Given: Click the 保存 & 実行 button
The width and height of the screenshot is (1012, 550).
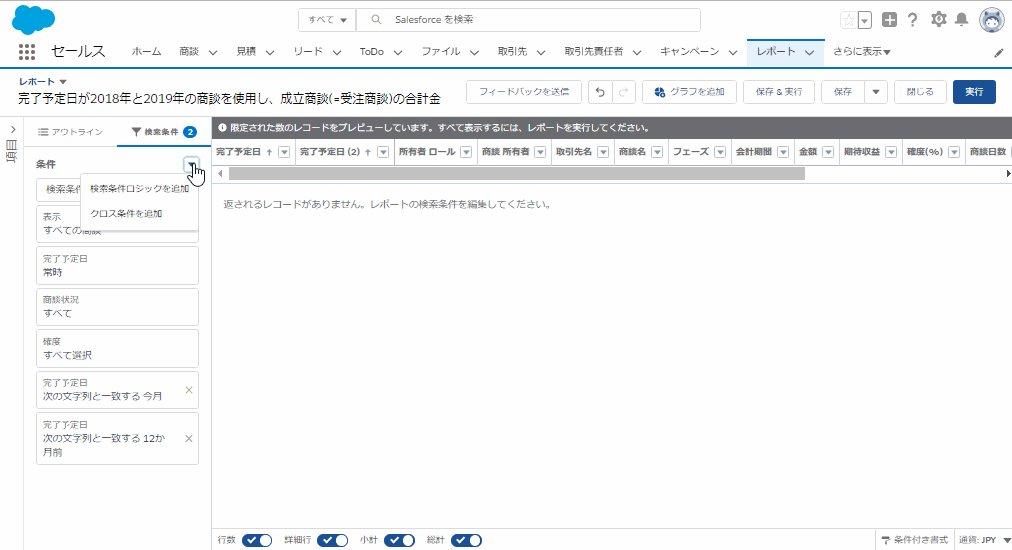Looking at the screenshot, I should (779, 92).
